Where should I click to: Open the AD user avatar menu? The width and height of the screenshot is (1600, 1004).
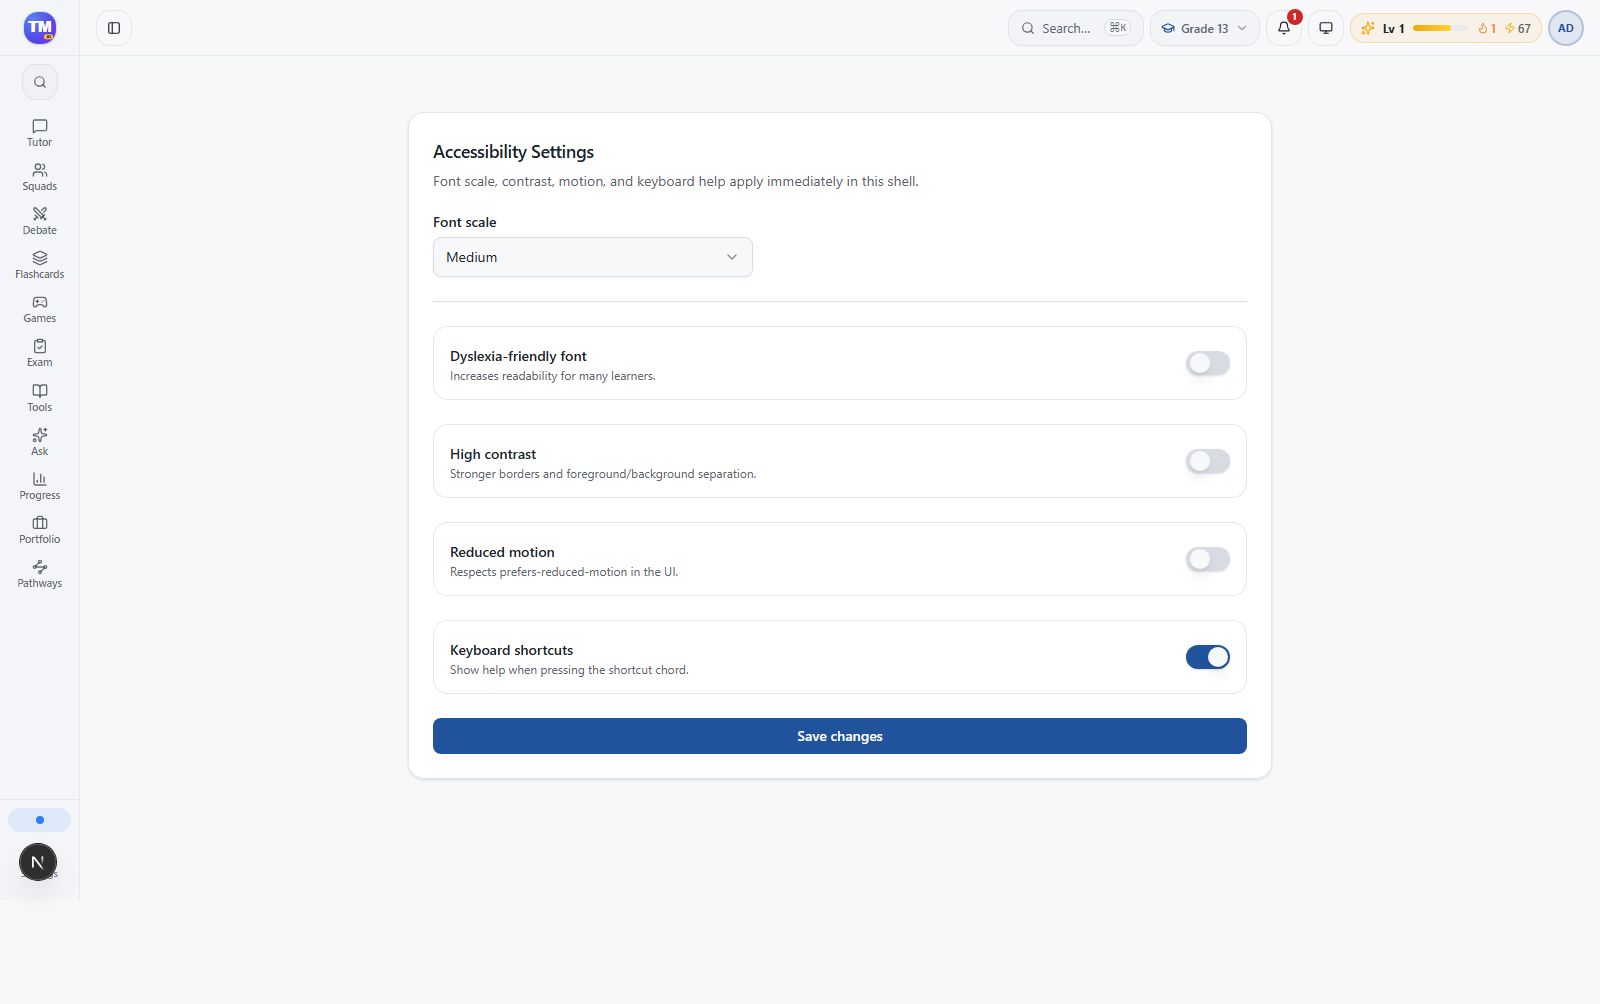[x=1566, y=28]
